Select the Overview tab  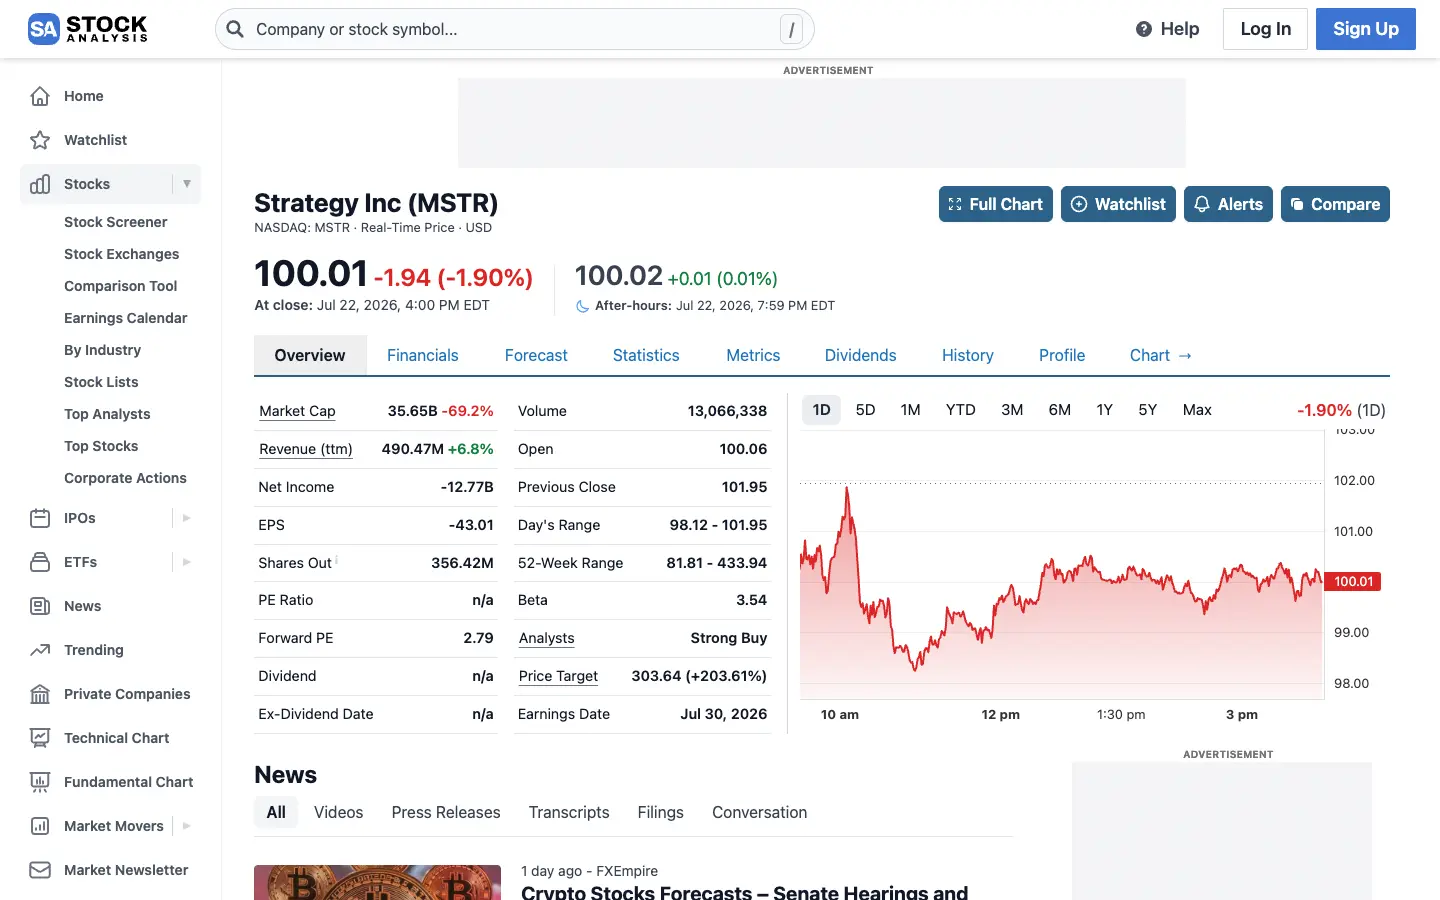pyautogui.click(x=310, y=356)
